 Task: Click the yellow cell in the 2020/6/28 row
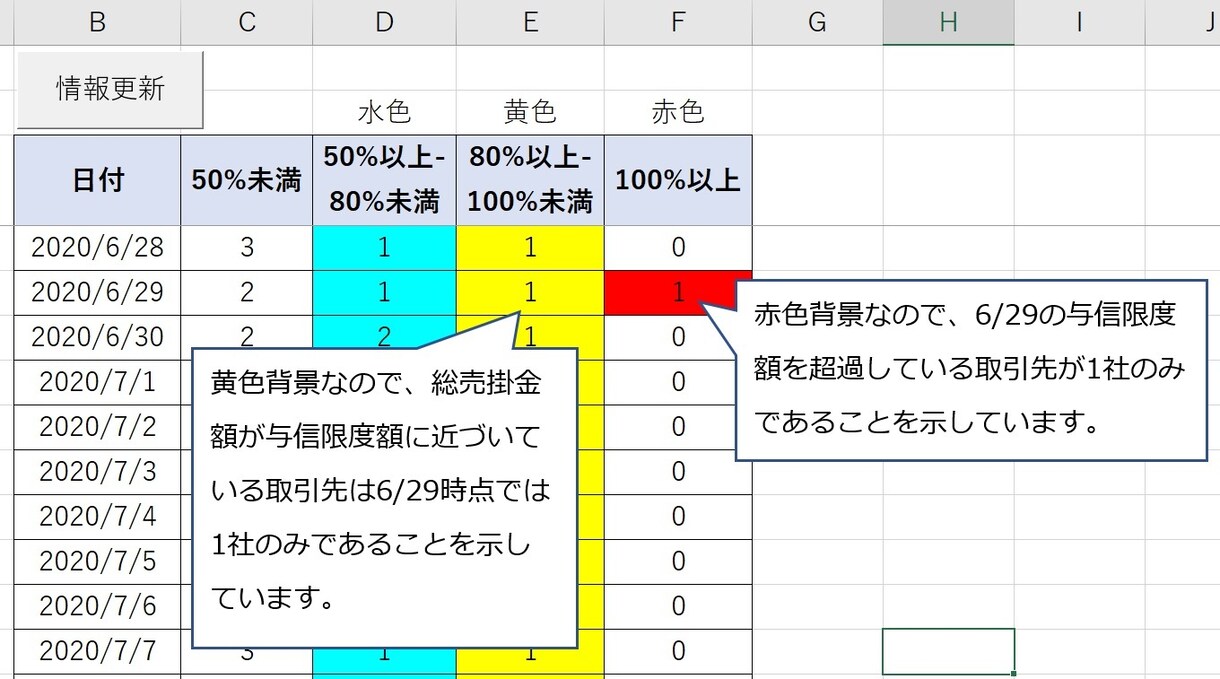click(530, 248)
